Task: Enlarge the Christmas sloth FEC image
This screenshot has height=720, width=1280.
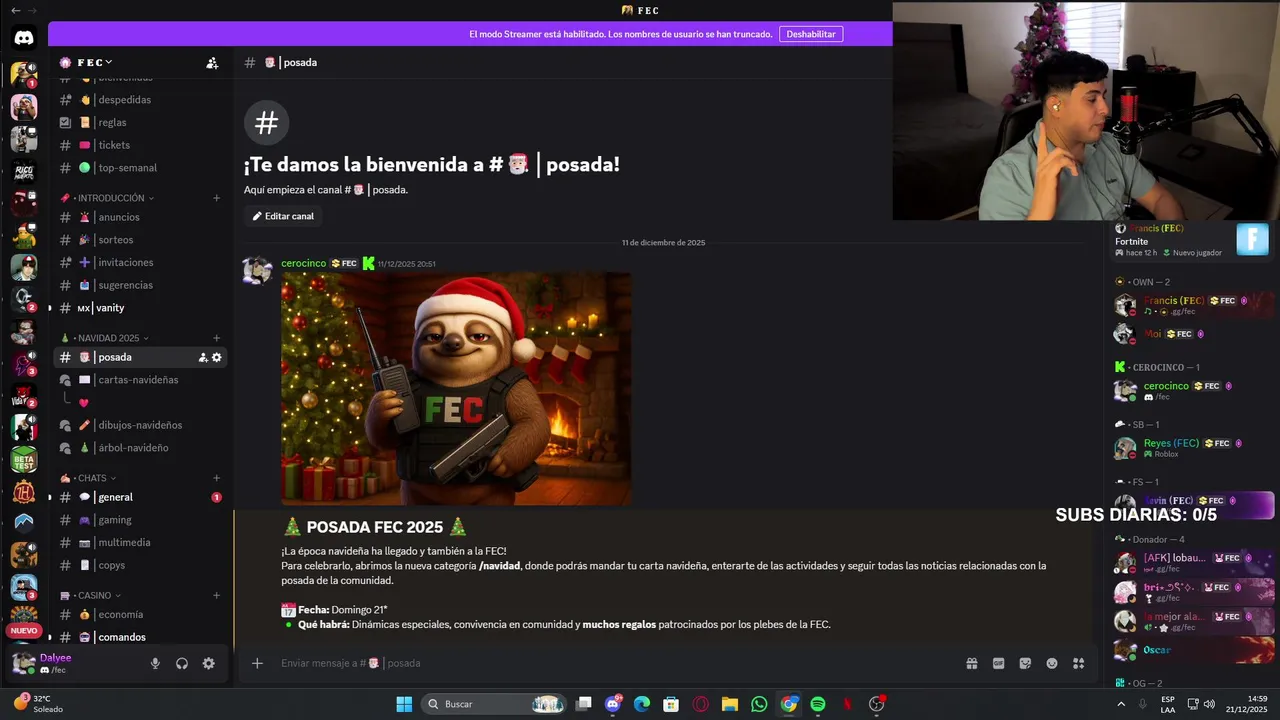Action: click(x=456, y=389)
